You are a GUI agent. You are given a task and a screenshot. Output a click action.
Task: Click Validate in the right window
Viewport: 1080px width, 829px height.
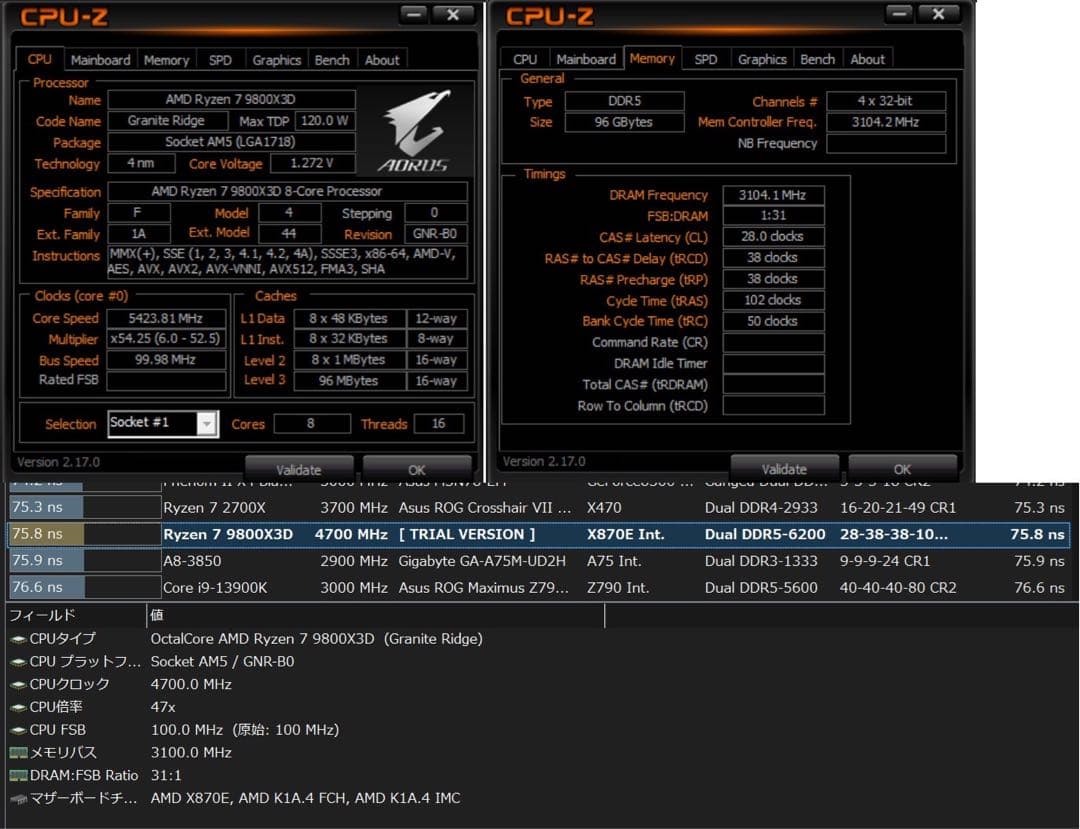click(x=784, y=469)
